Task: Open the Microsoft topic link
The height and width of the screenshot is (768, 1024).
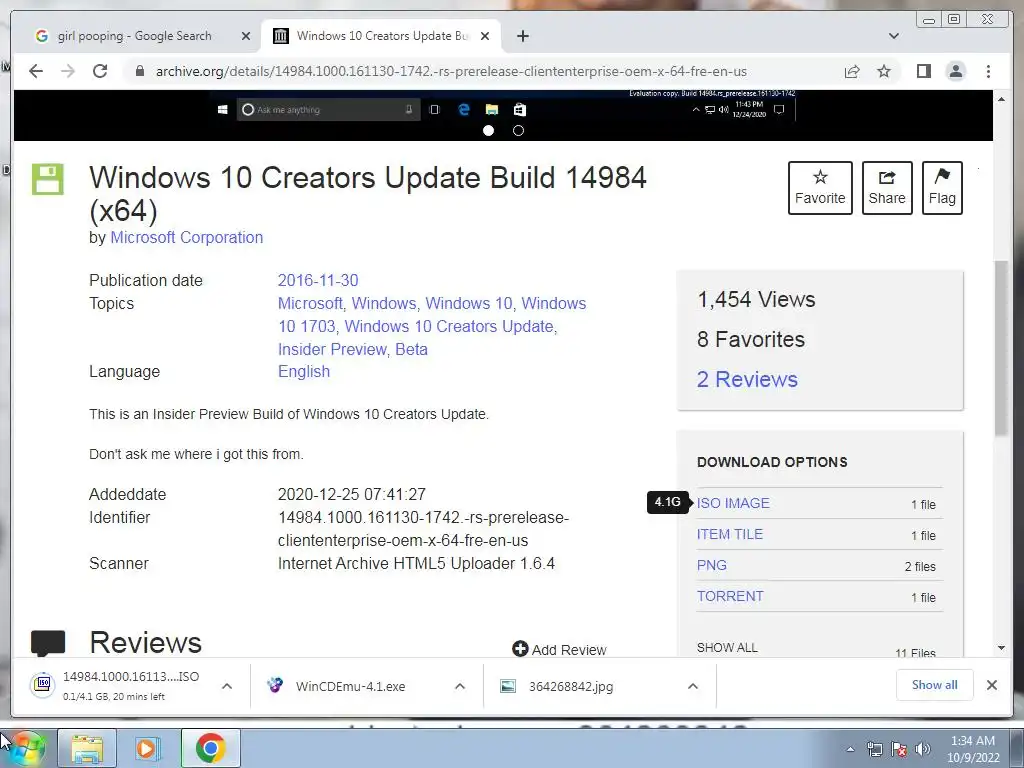Action: 310,303
